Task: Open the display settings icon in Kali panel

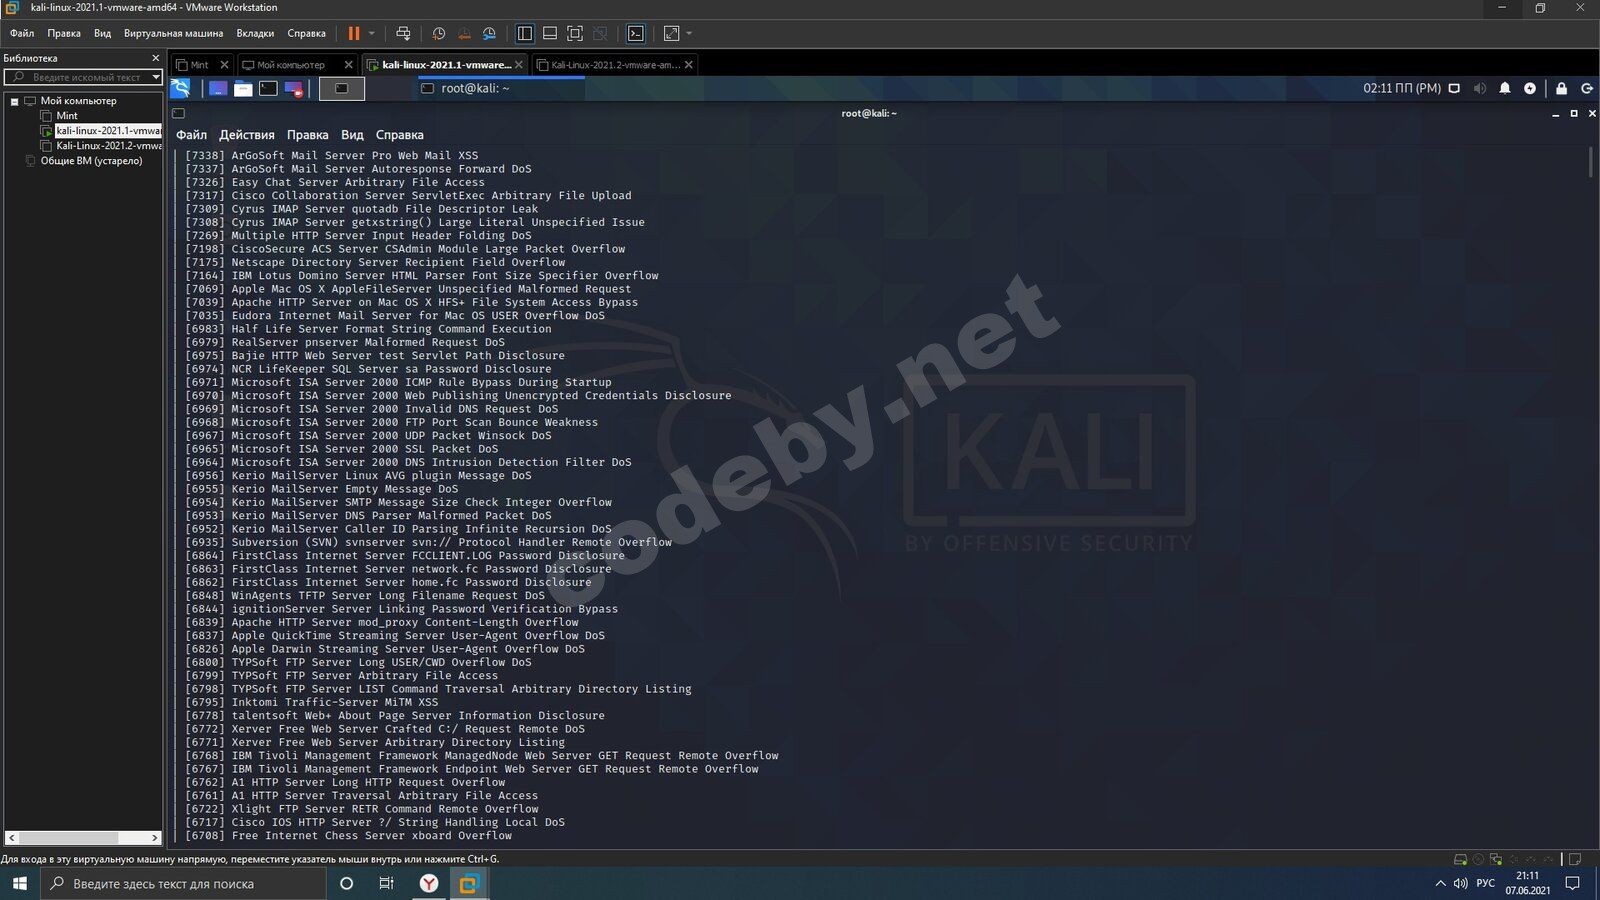Action: (1455, 89)
